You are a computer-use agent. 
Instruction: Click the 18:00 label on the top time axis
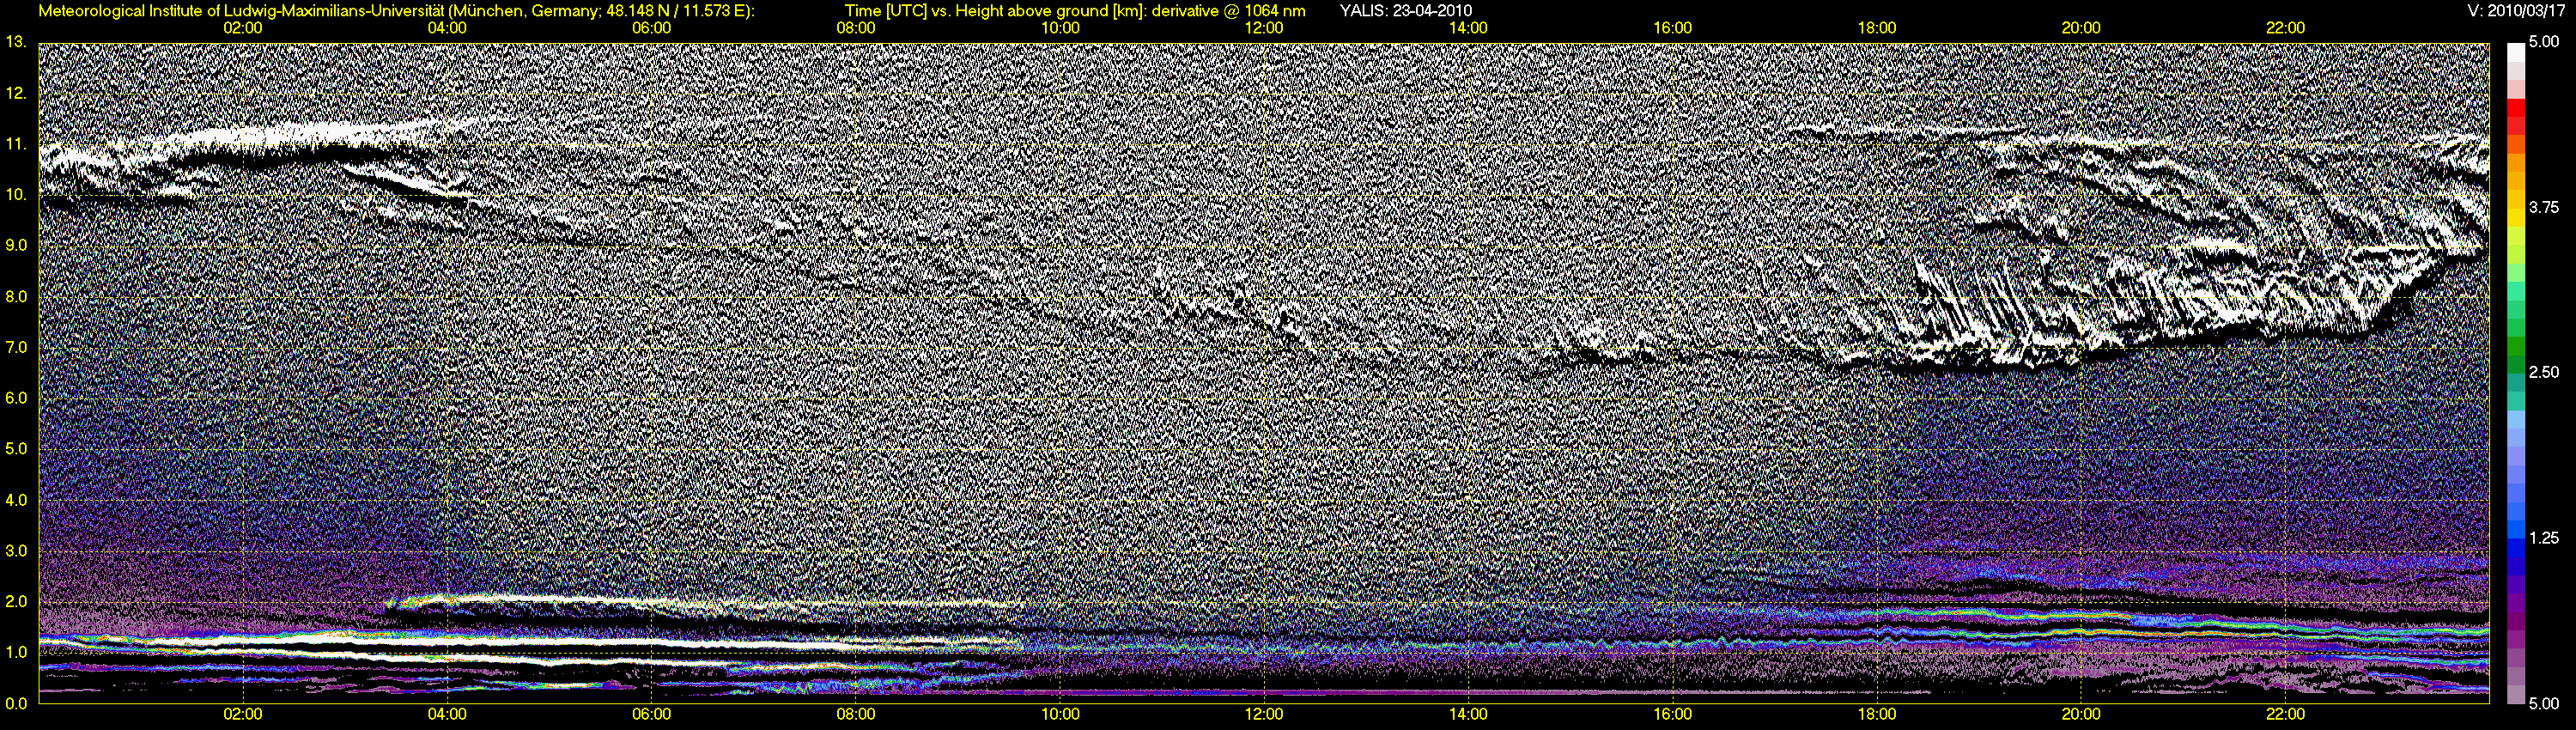tap(1877, 28)
